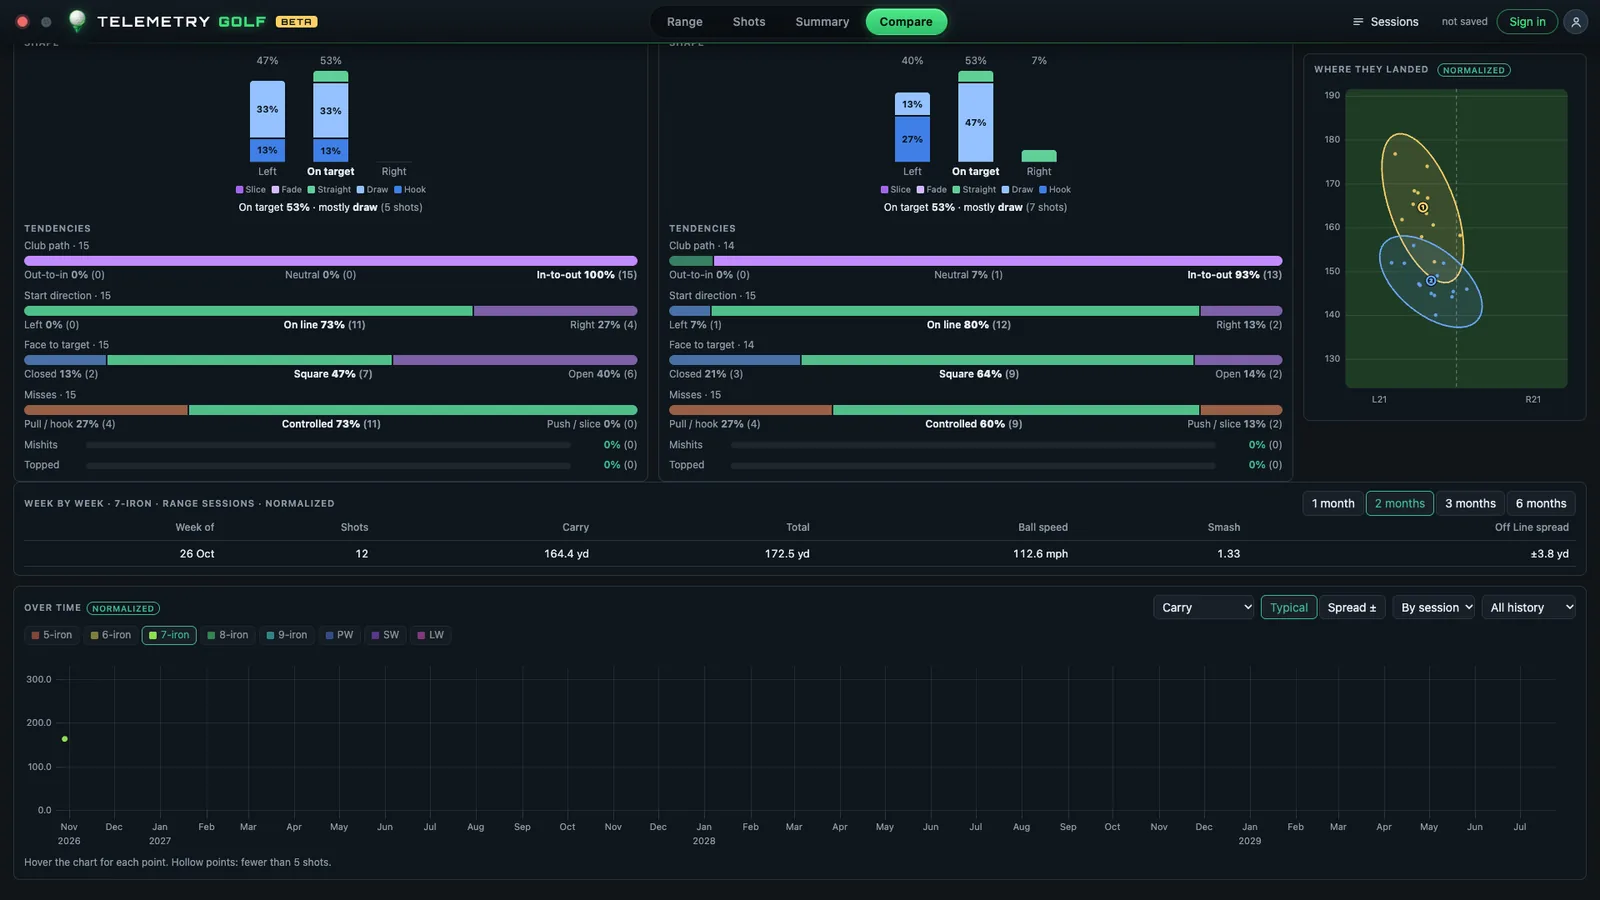Toggle the 9-iron club chip
The width and height of the screenshot is (1600, 900).
pos(287,635)
